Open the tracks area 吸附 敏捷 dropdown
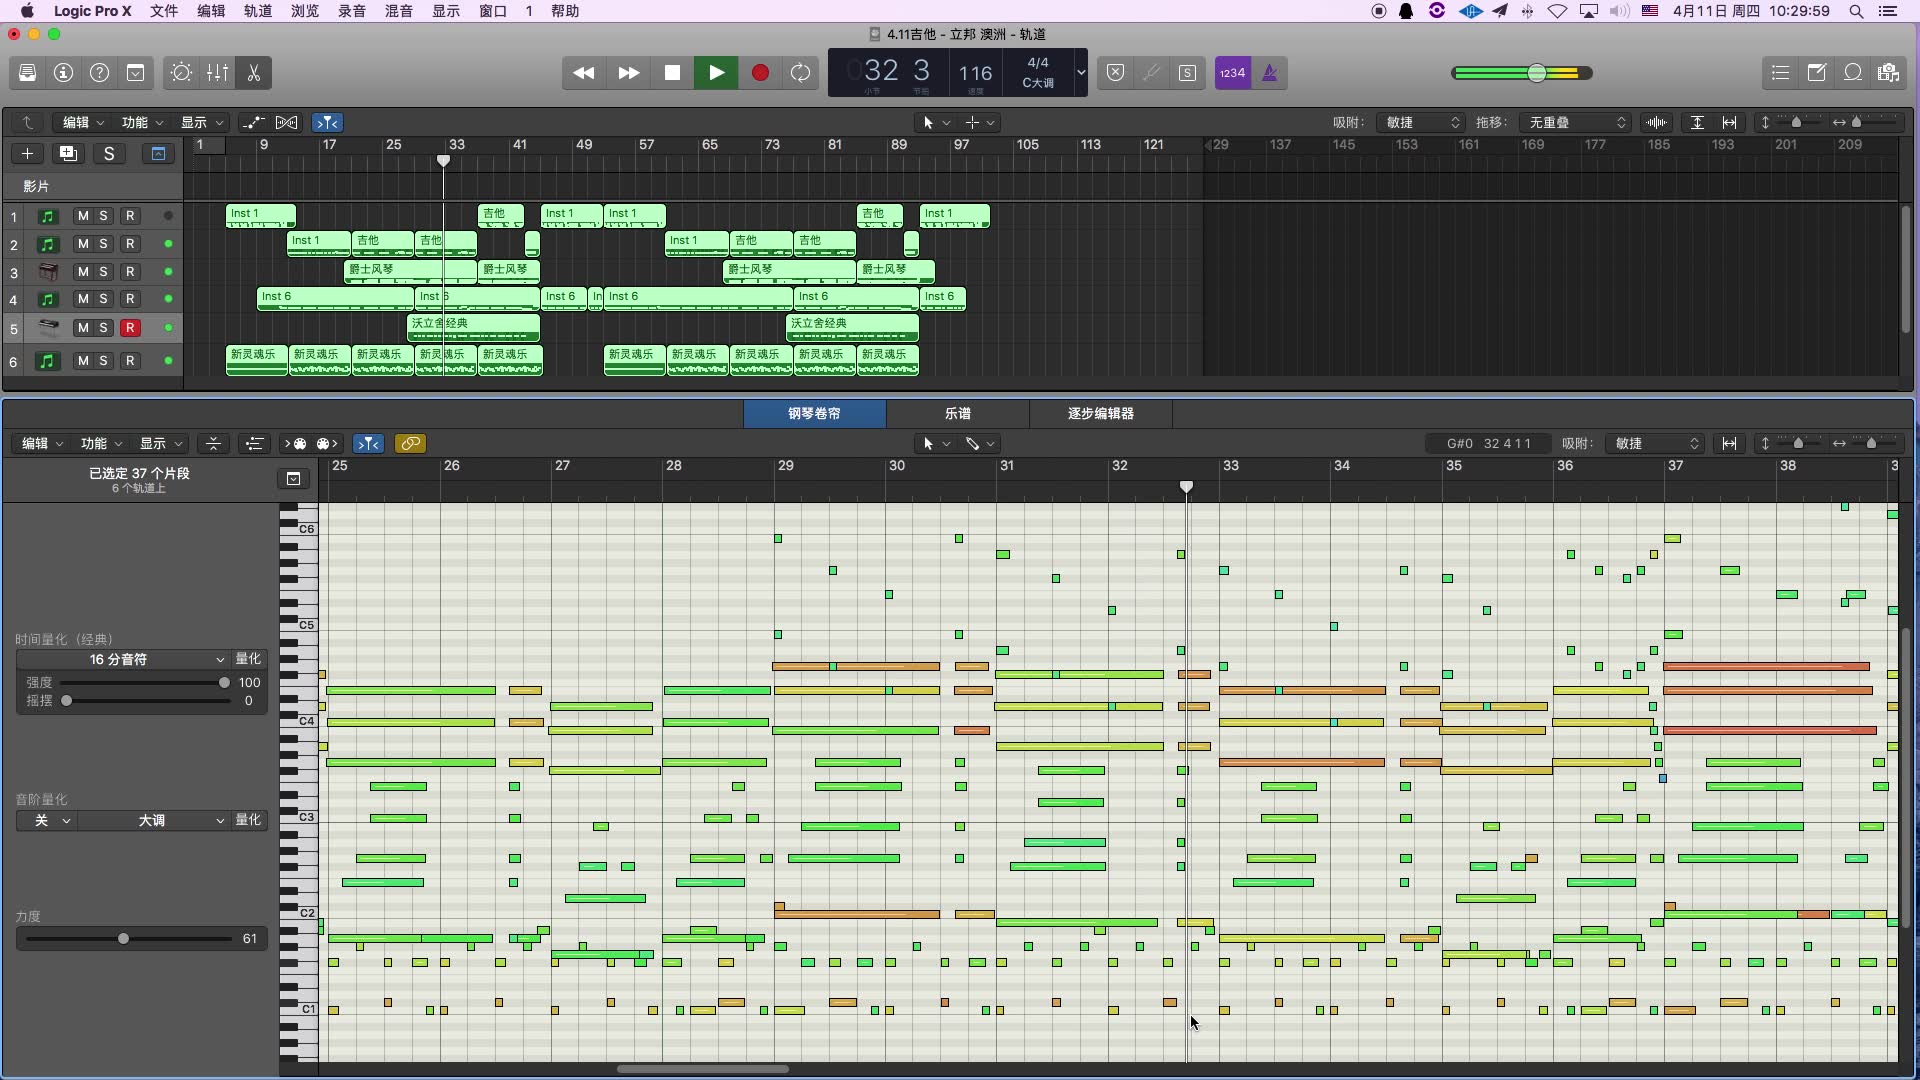The height and width of the screenshot is (1080, 1920). point(1423,122)
